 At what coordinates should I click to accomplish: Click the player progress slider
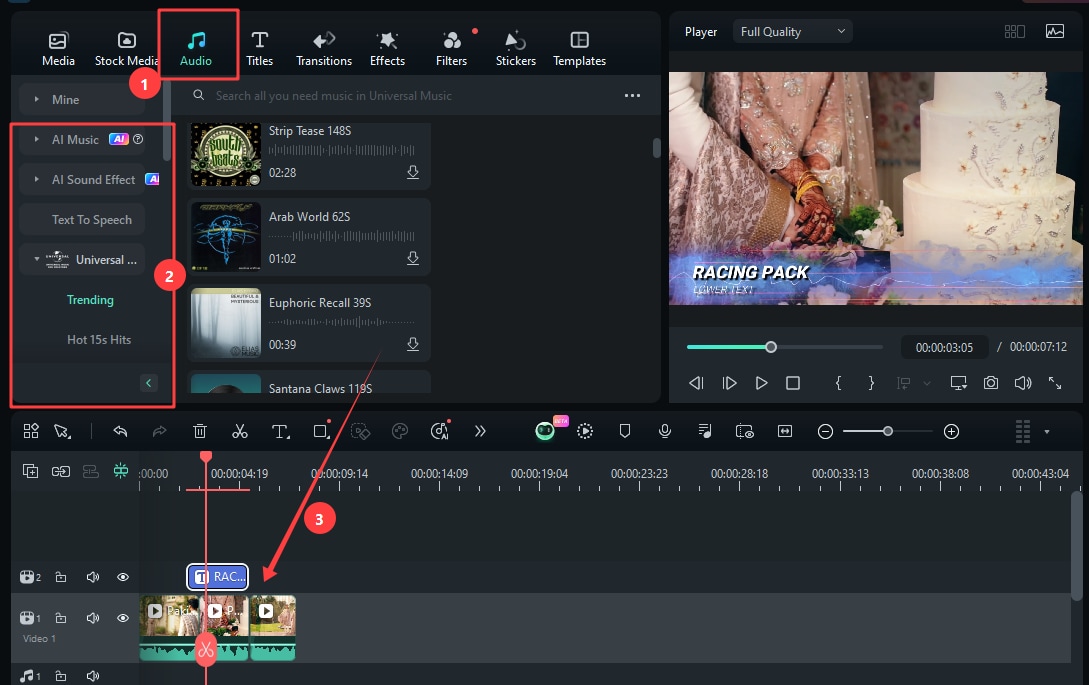coord(785,347)
